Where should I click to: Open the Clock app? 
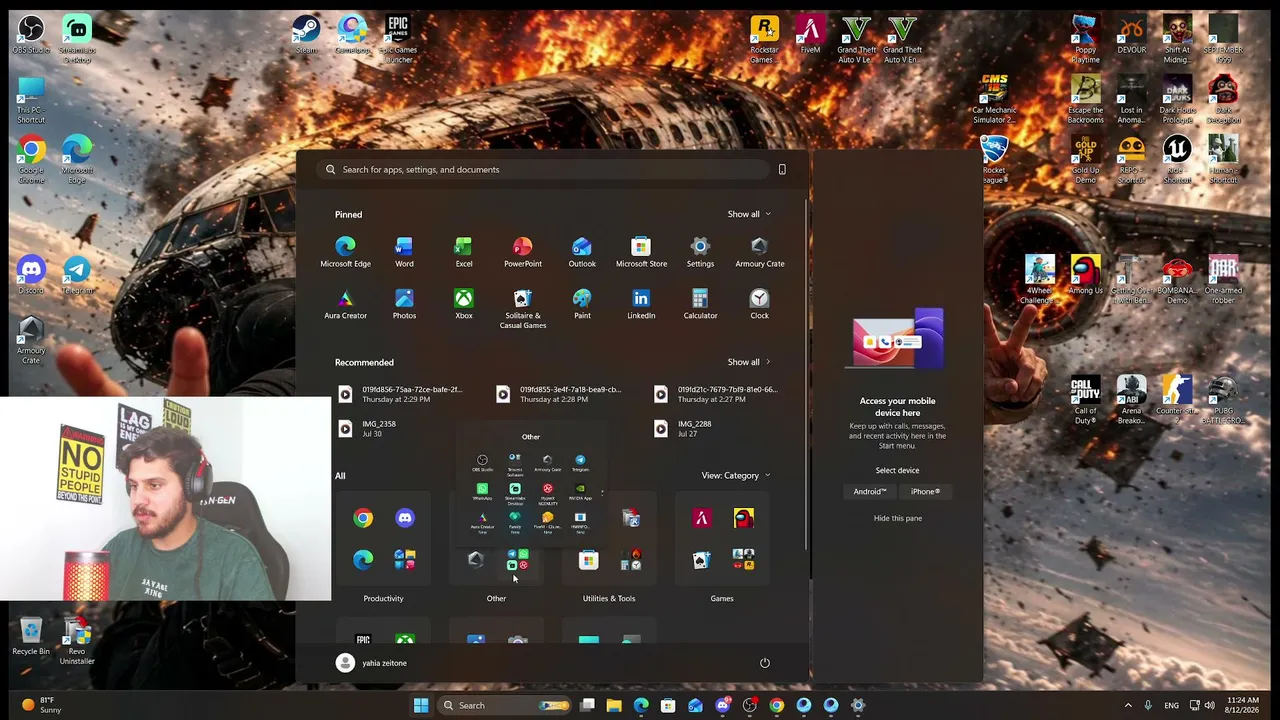coord(760,304)
